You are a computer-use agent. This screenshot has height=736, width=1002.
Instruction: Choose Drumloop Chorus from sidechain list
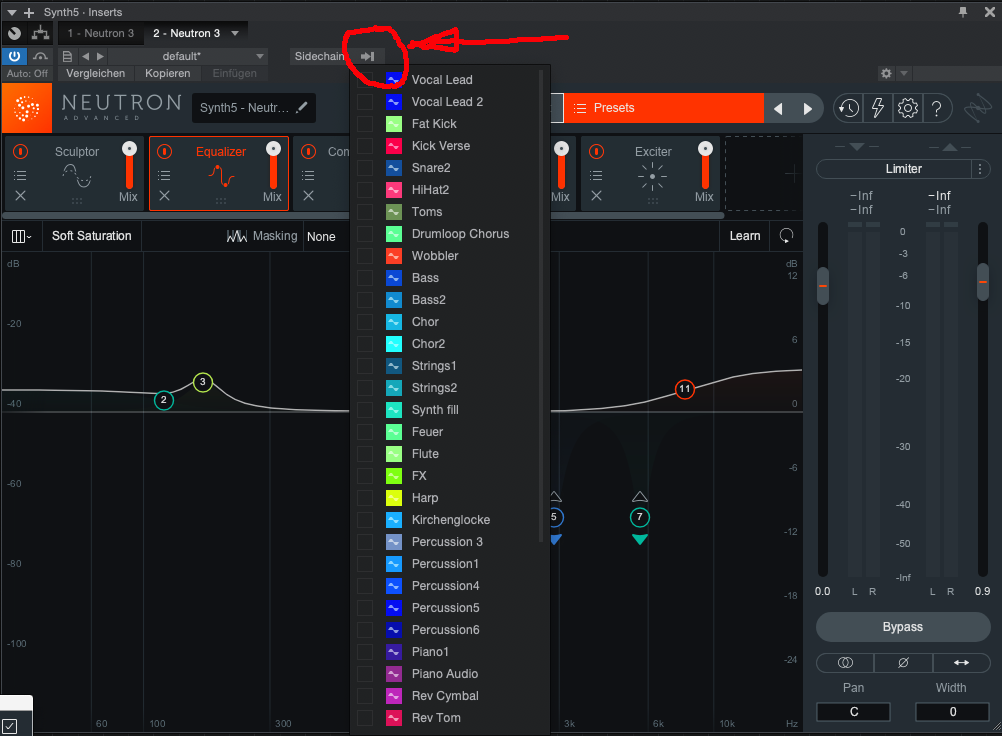click(460, 234)
